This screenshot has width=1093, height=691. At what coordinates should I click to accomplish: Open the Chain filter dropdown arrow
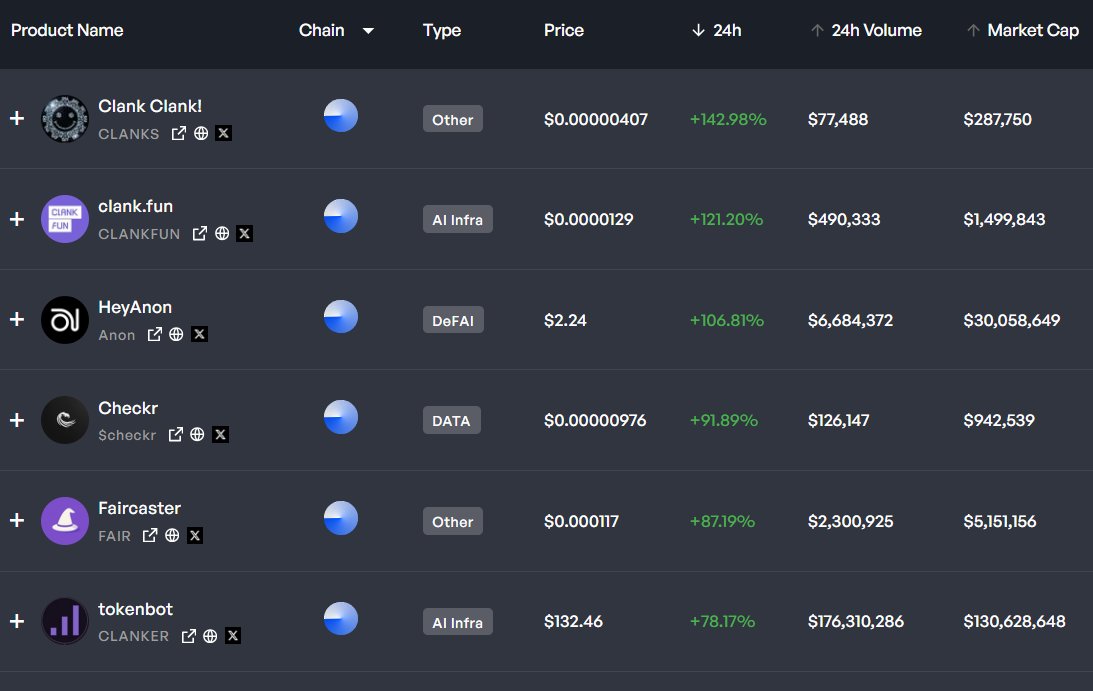pyautogui.click(x=368, y=31)
